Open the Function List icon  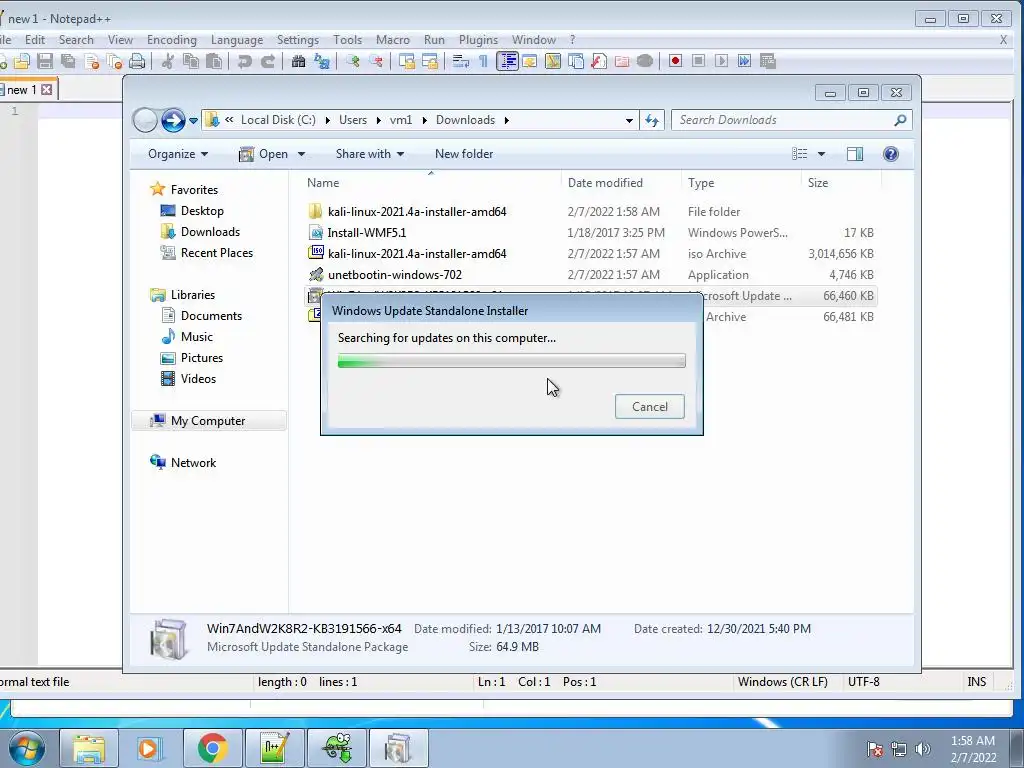point(599,61)
